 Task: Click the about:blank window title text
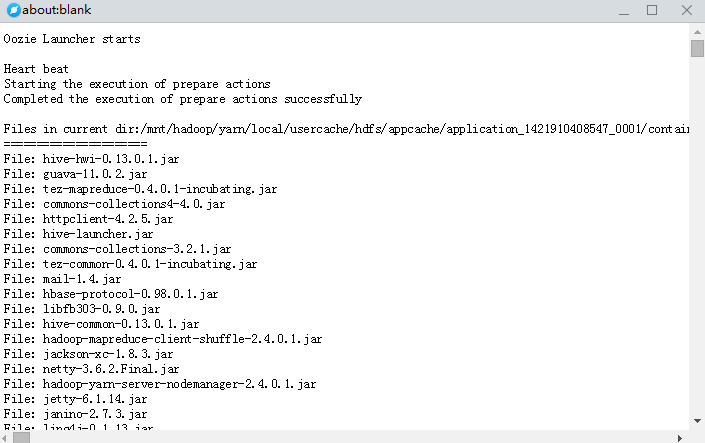(x=57, y=10)
